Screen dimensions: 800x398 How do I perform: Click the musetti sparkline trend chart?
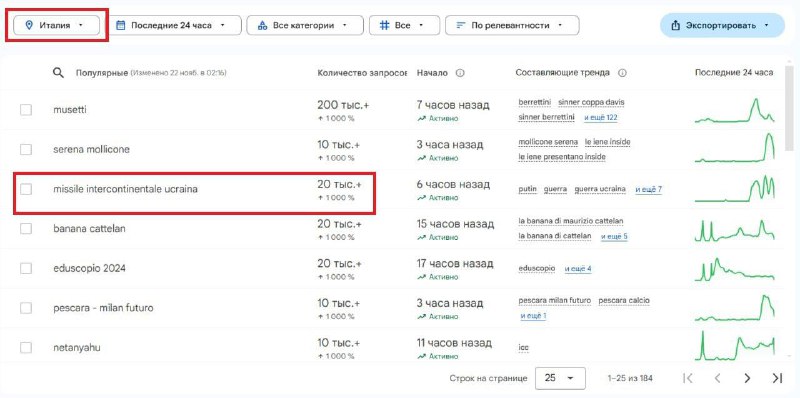(734, 111)
